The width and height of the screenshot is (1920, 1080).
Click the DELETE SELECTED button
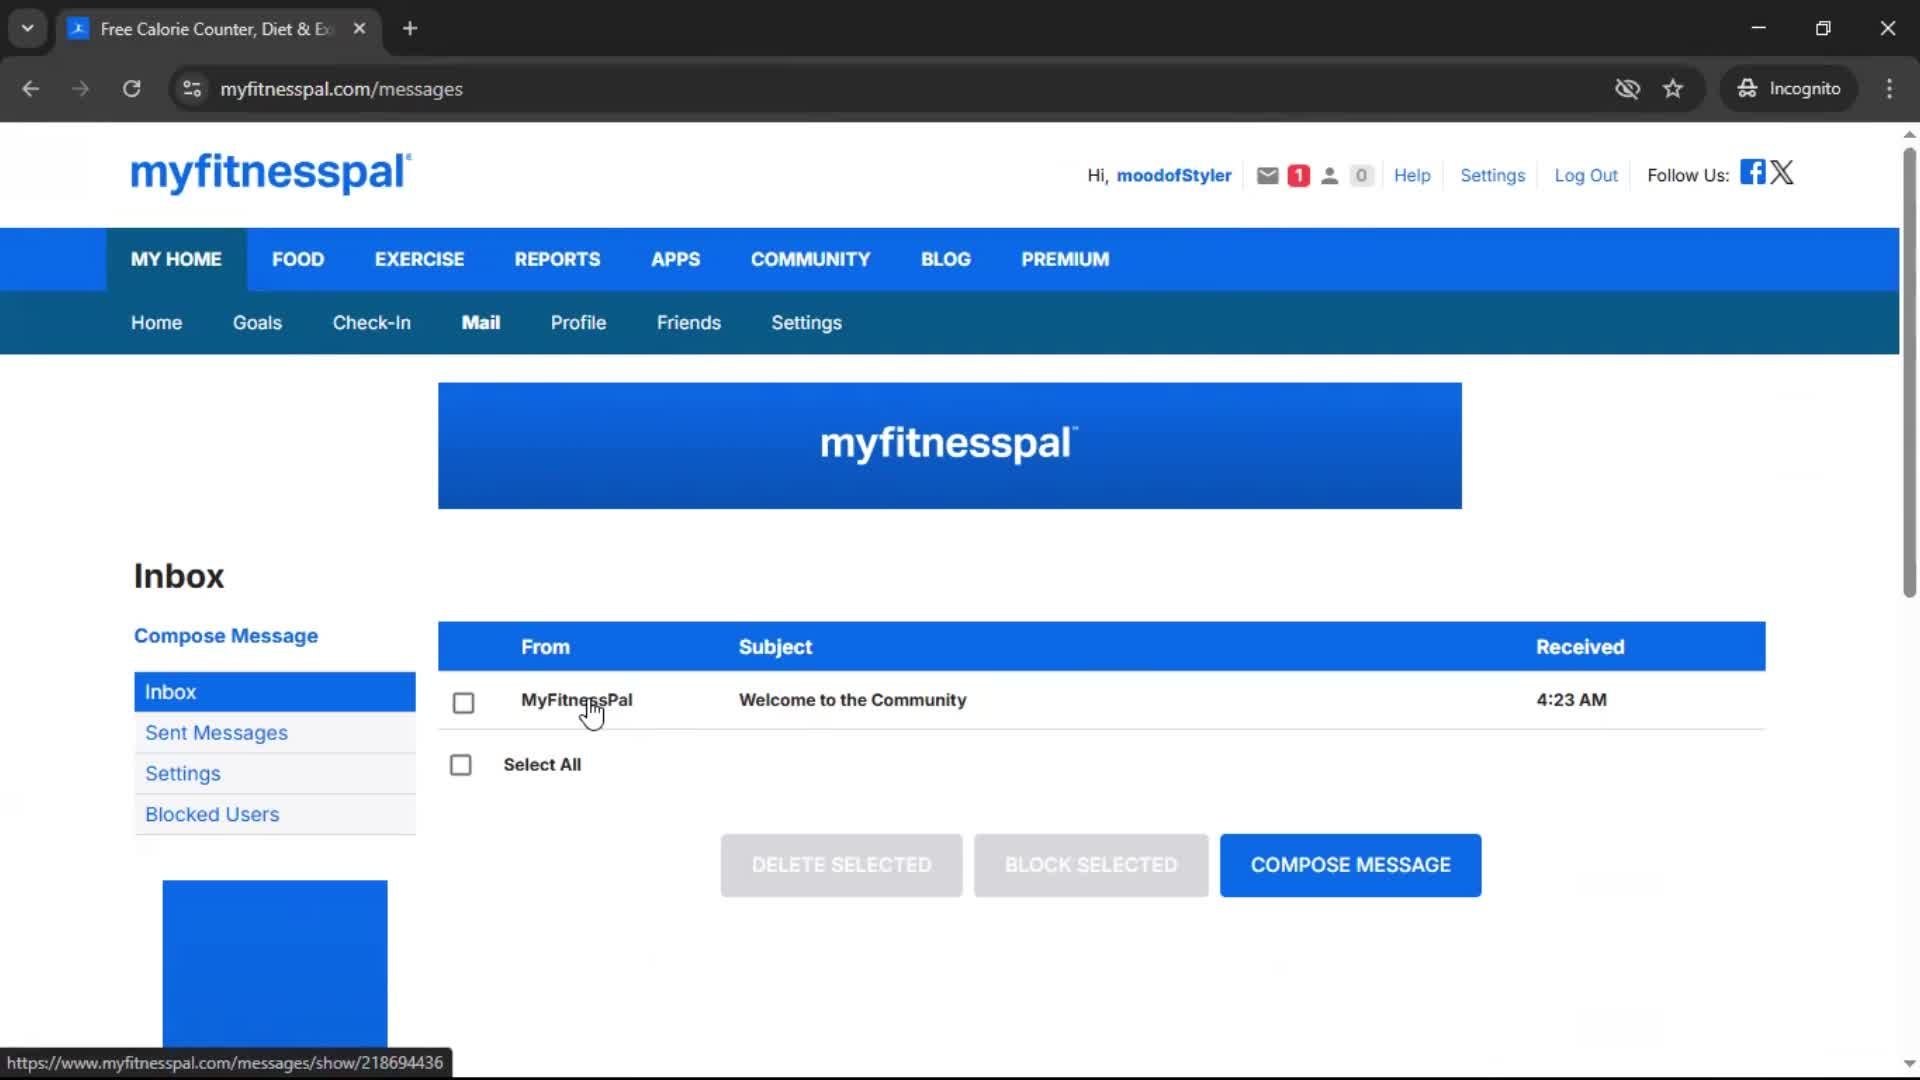click(841, 865)
